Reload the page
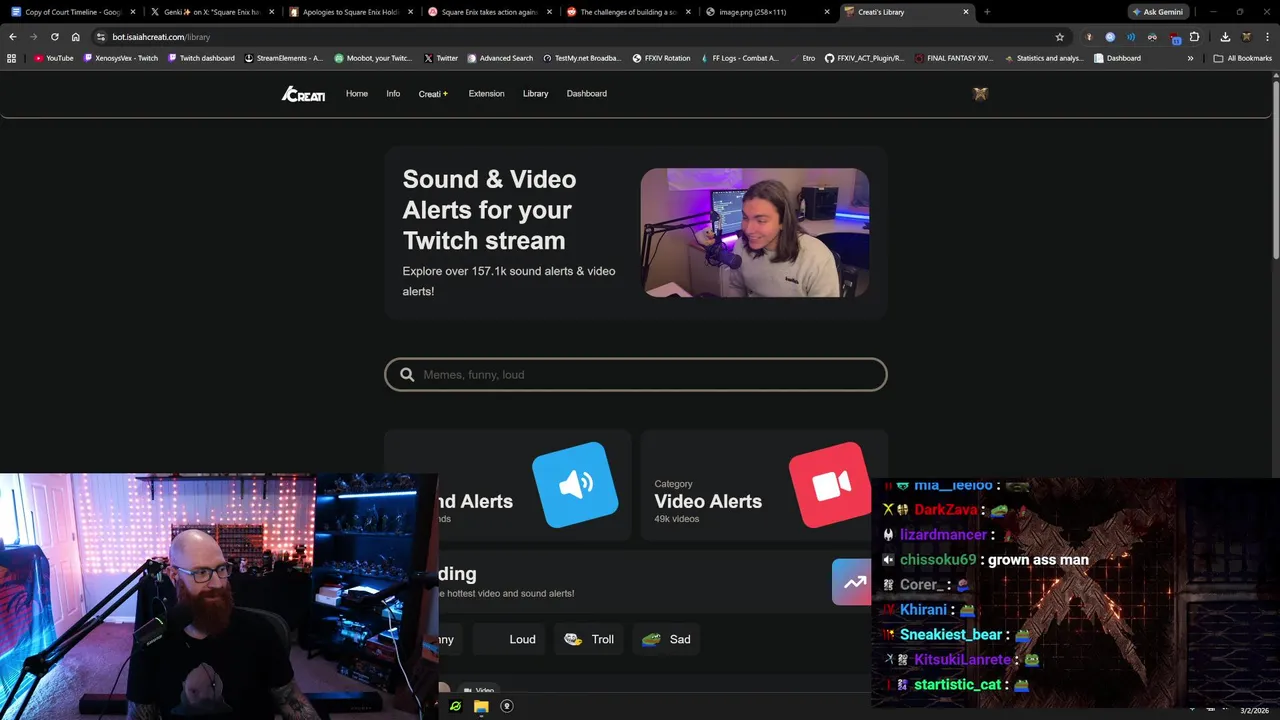The height and width of the screenshot is (720, 1280). click(x=54, y=37)
